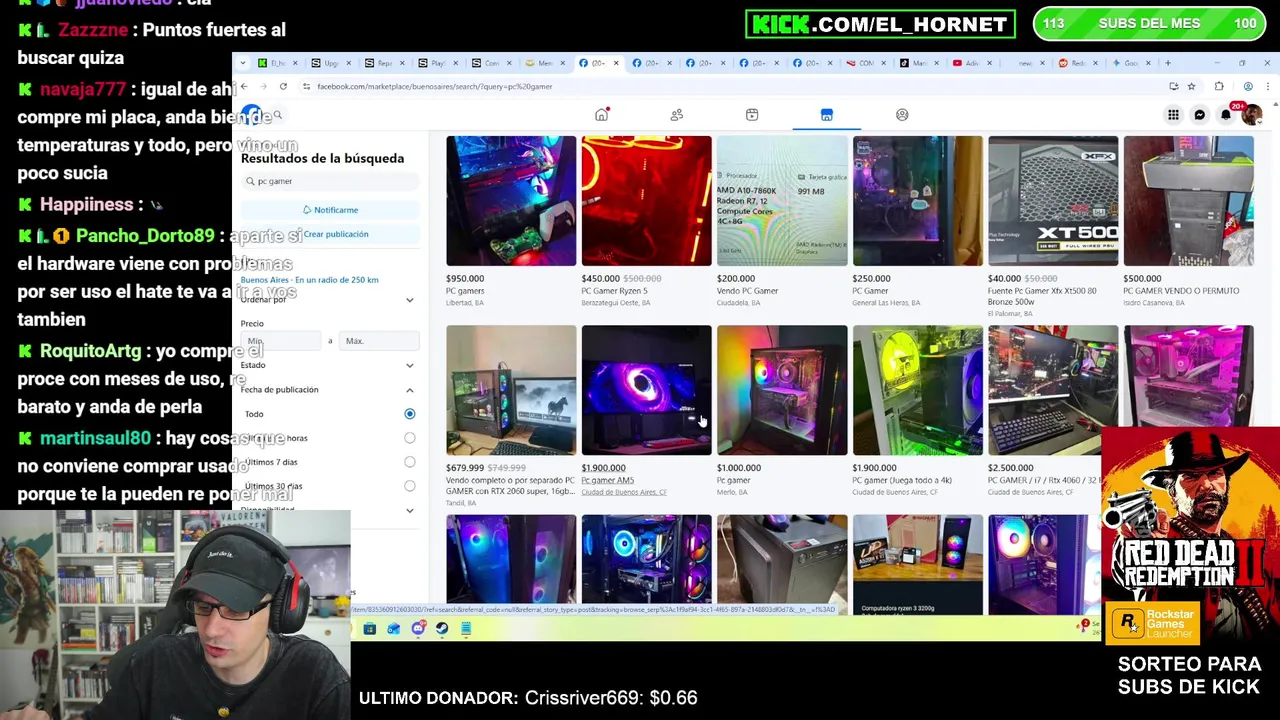Click the Mín. price input field

pyautogui.click(x=281, y=341)
